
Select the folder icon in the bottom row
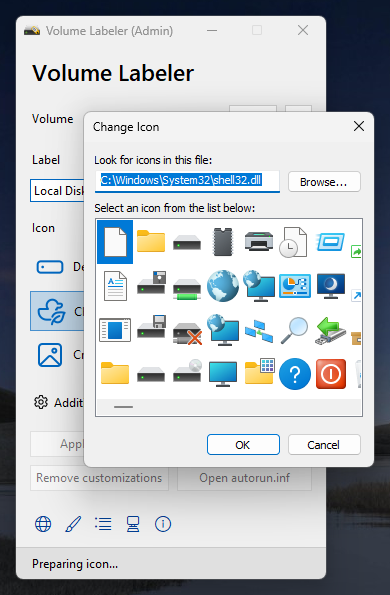coord(115,373)
